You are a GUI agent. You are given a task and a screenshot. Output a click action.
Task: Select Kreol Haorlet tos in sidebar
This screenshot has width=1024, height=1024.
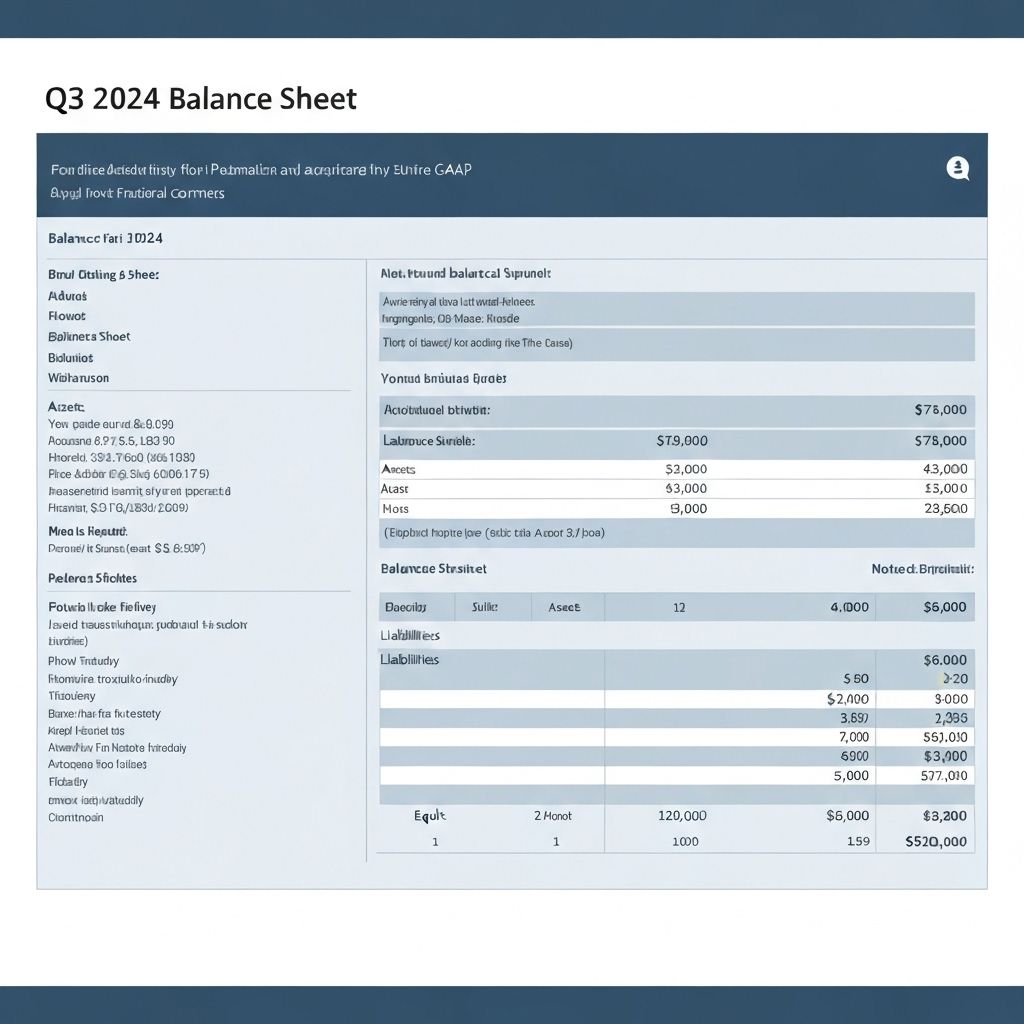[89, 731]
